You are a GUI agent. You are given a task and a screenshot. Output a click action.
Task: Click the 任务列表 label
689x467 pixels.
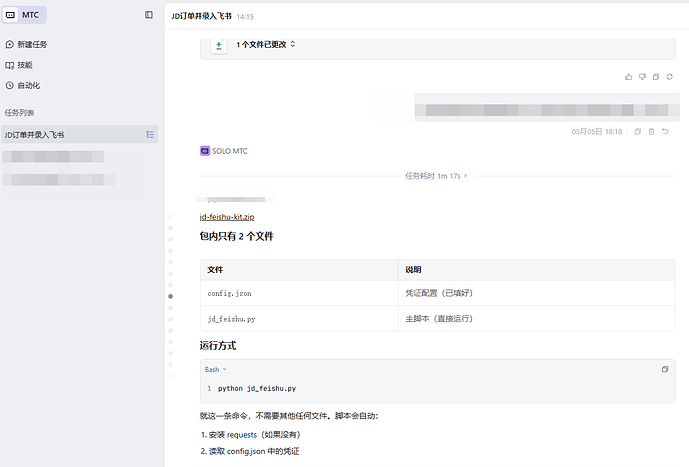coord(19,112)
